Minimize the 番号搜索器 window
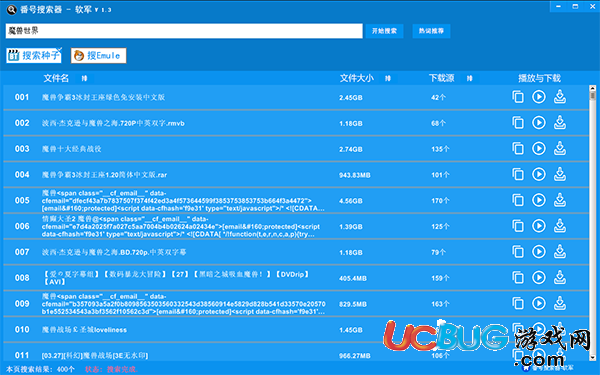Viewport: 600px width, 375px height. [559, 7]
